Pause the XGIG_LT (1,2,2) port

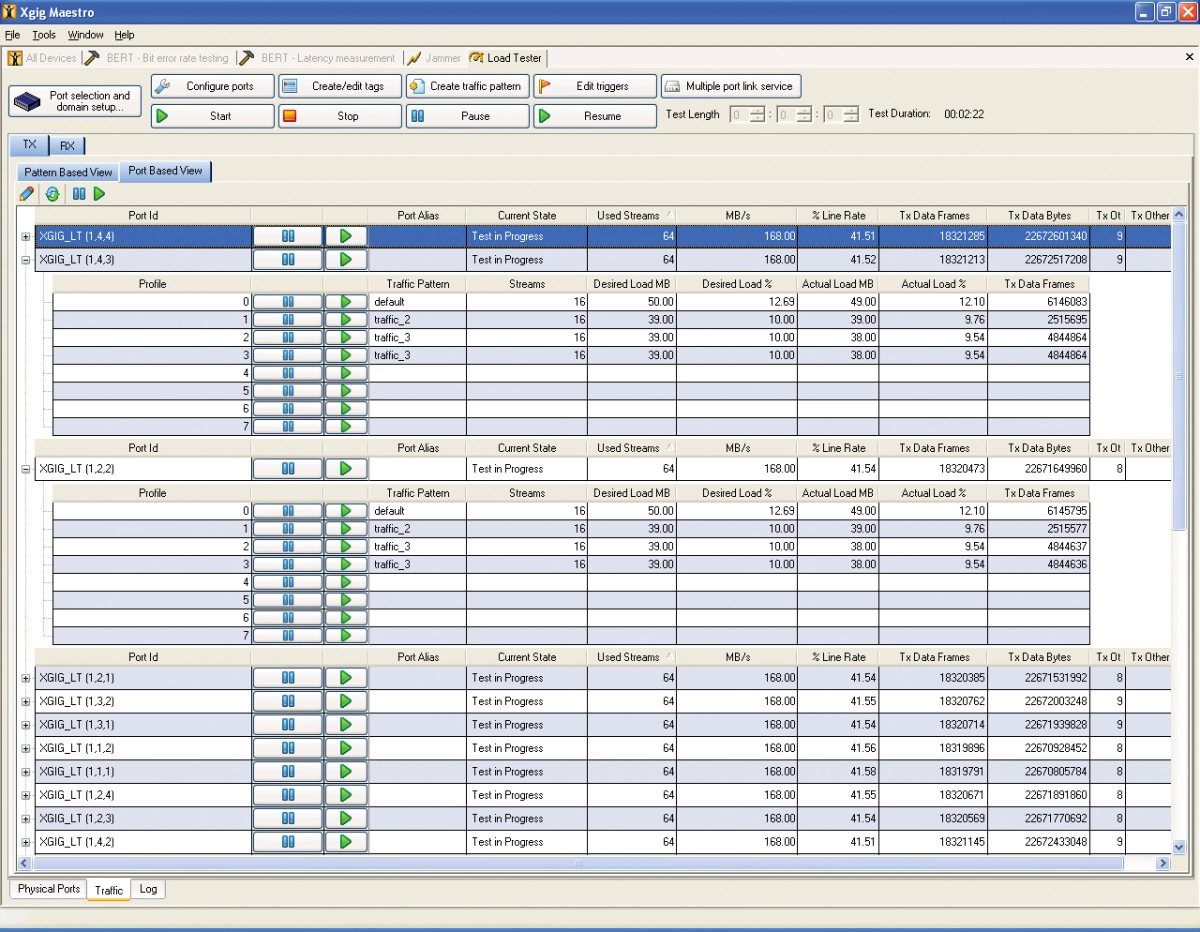287,468
